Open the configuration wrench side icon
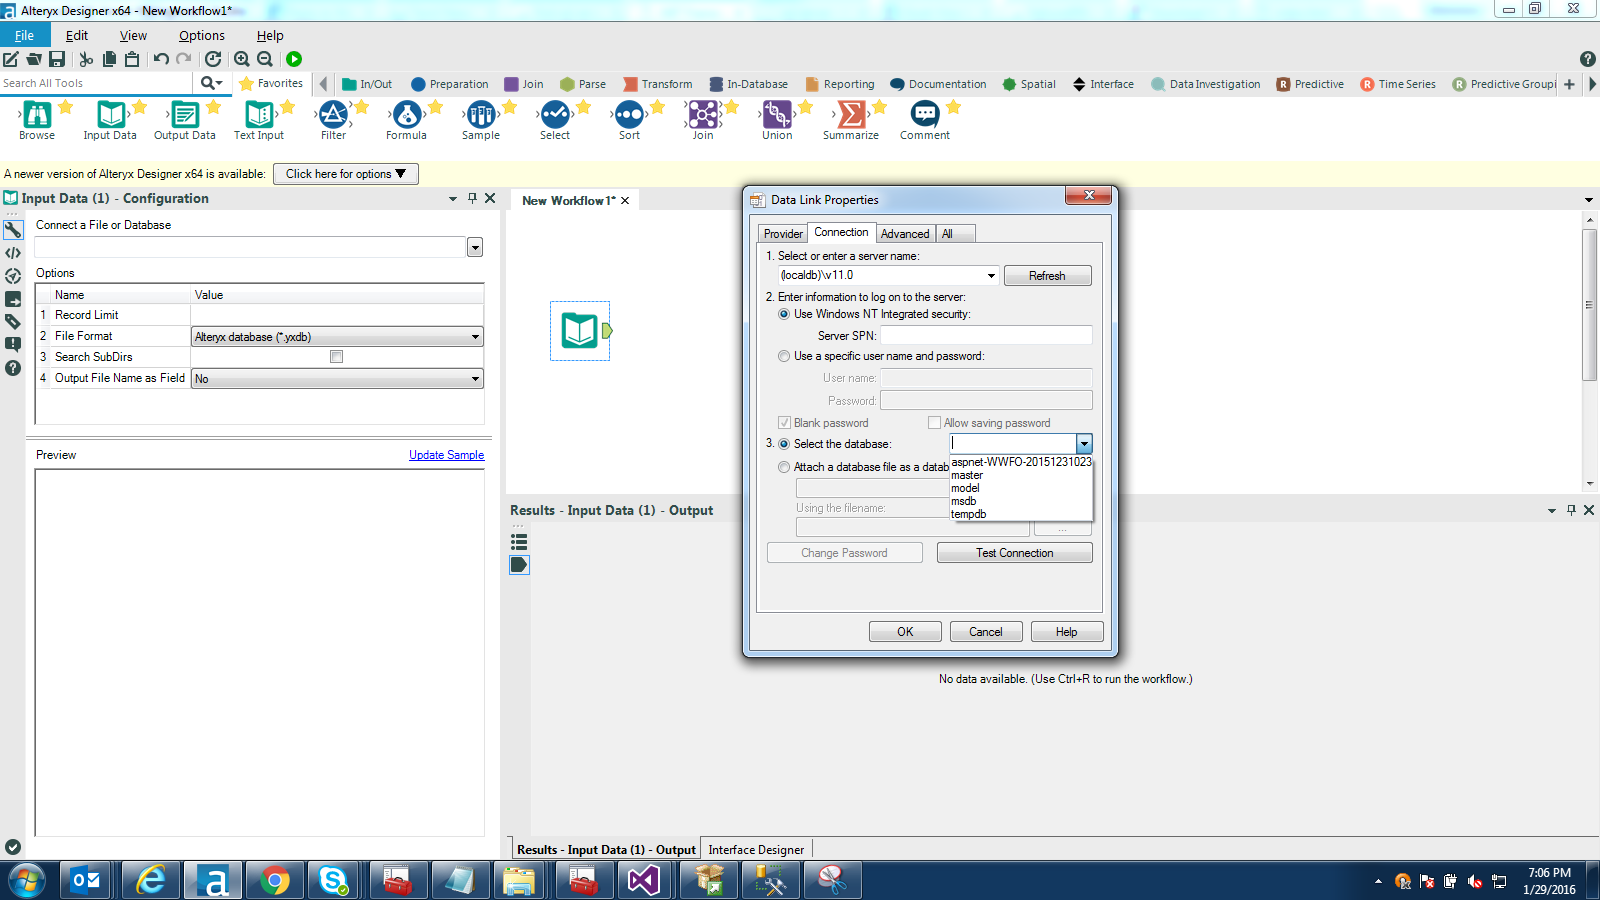The width and height of the screenshot is (1613, 900). click(13, 230)
